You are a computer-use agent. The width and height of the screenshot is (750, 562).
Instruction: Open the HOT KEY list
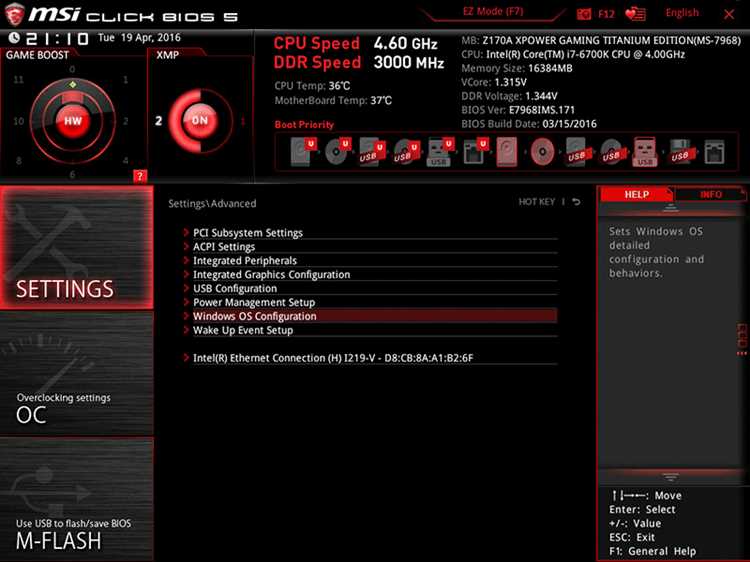537,202
